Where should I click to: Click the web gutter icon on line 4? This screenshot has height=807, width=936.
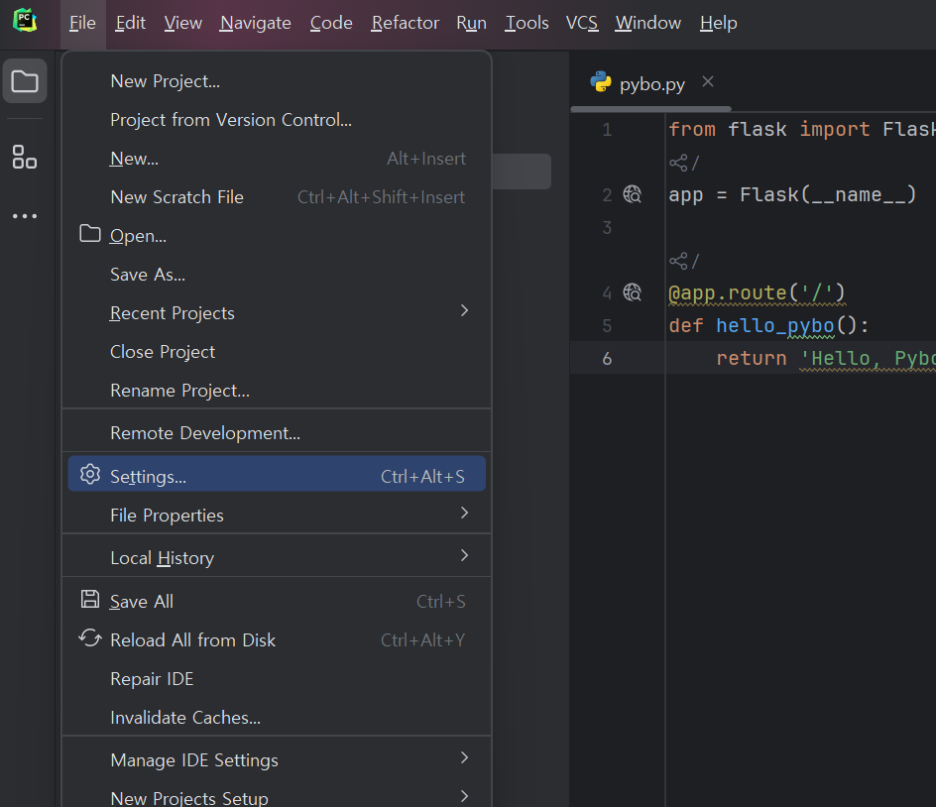632,292
